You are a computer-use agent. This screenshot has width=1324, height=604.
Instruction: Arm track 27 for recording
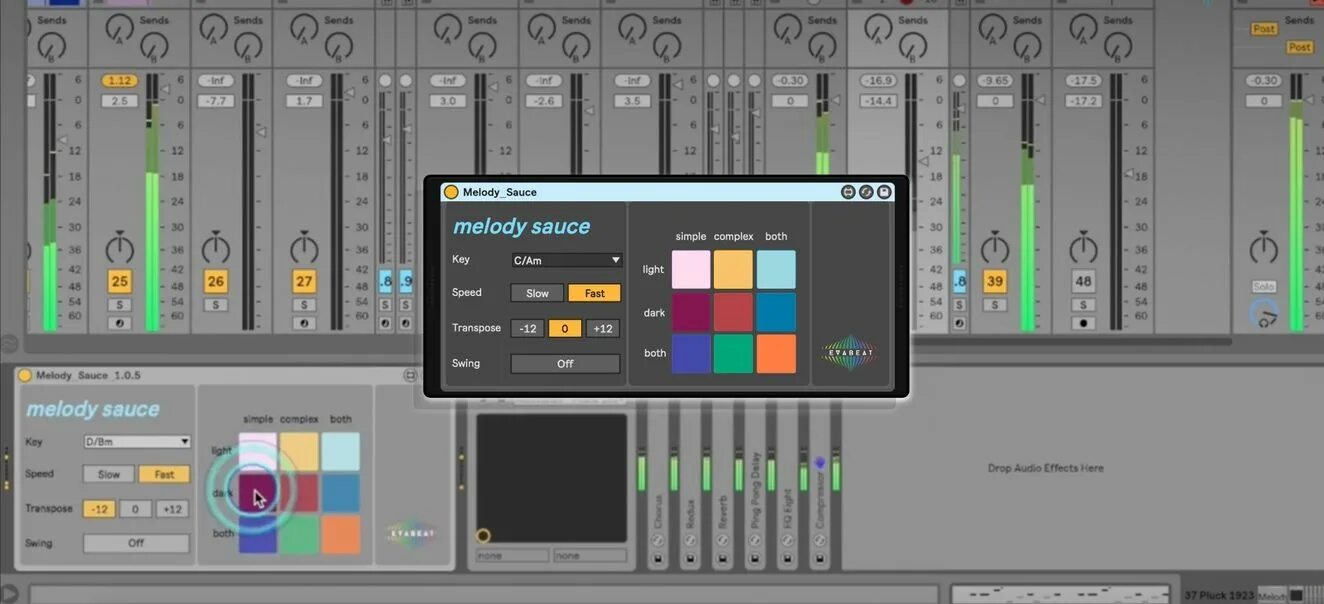pos(304,324)
